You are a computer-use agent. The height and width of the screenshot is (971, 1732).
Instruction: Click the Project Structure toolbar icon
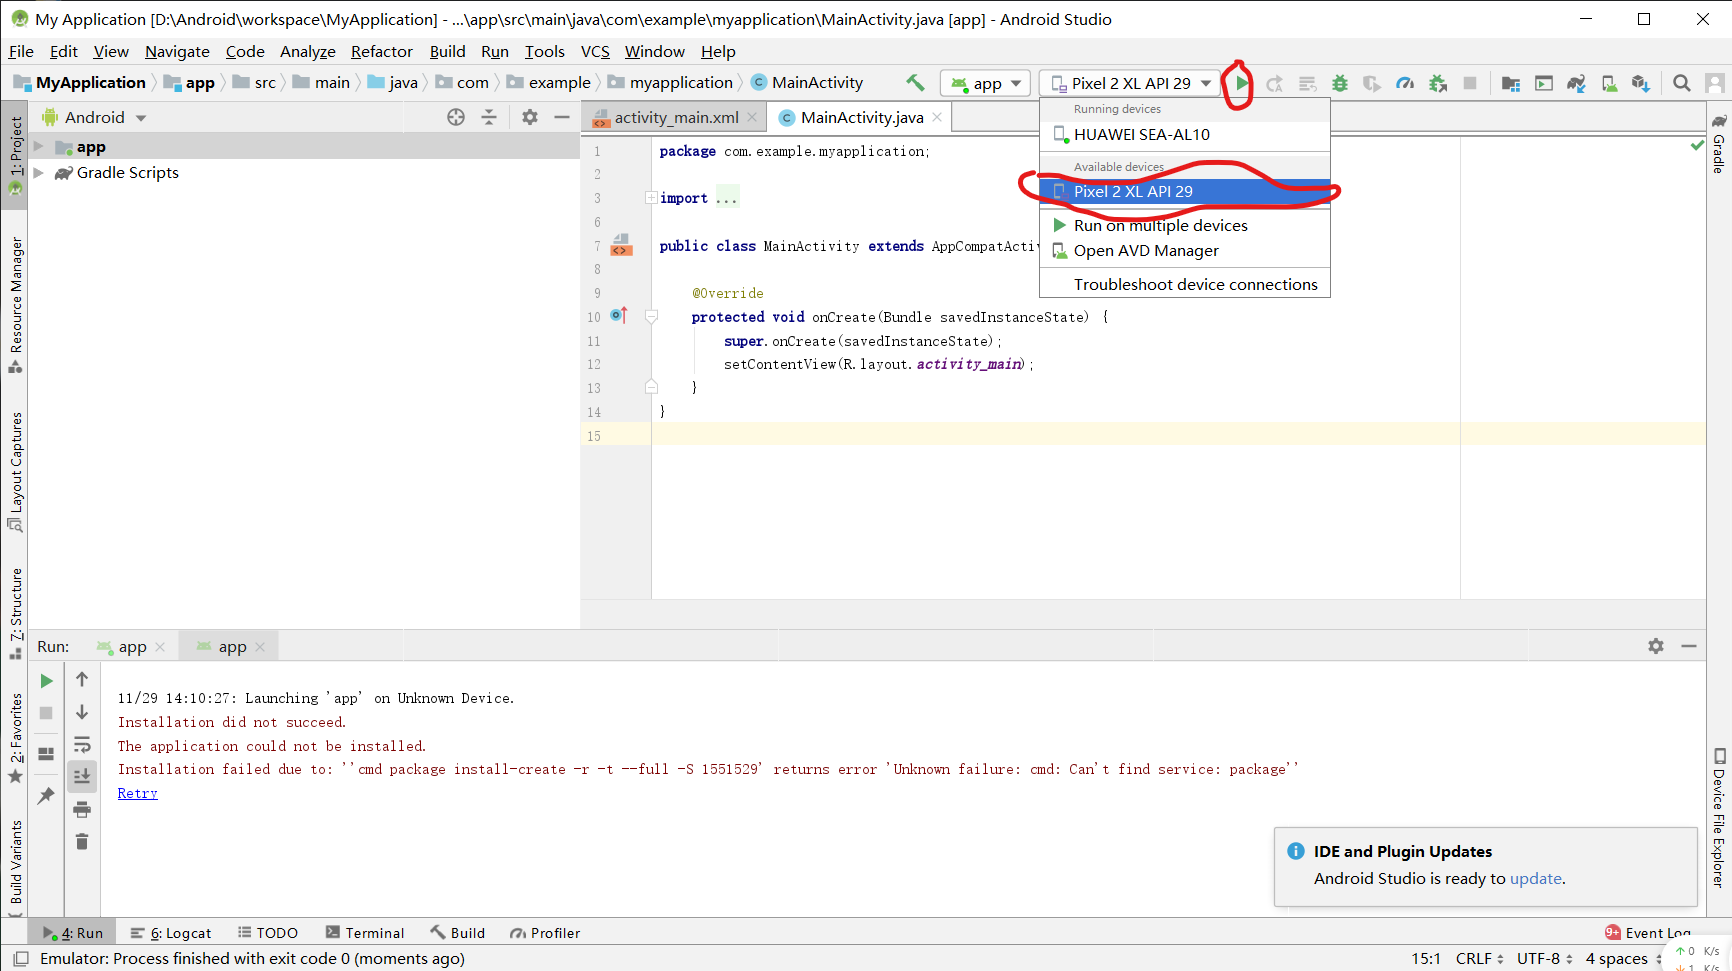point(1511,83)
